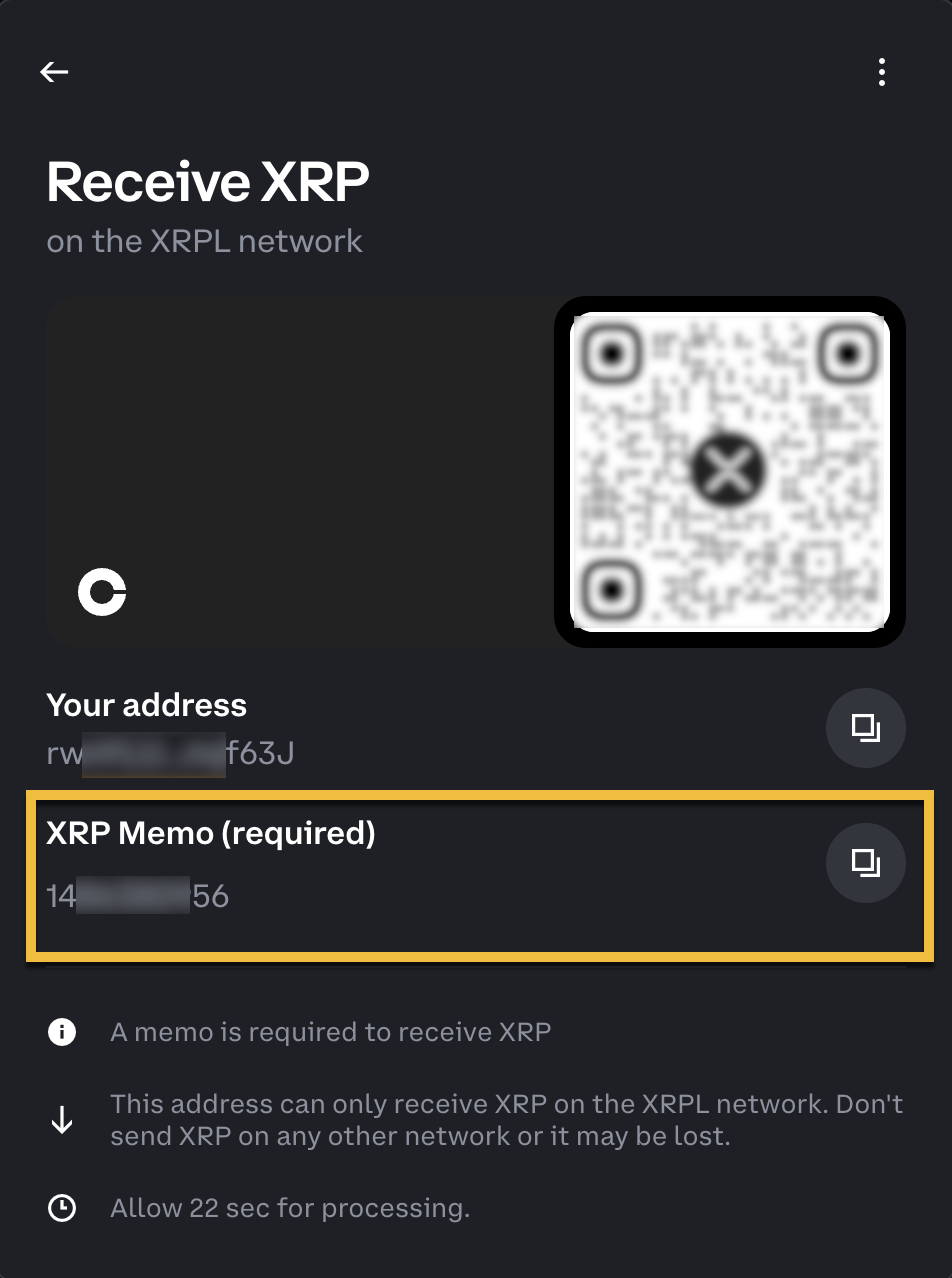This screenshot has height=1278, width=952.
Task: Click 'A memo is required' notice text
Action: click(331, 1032)
